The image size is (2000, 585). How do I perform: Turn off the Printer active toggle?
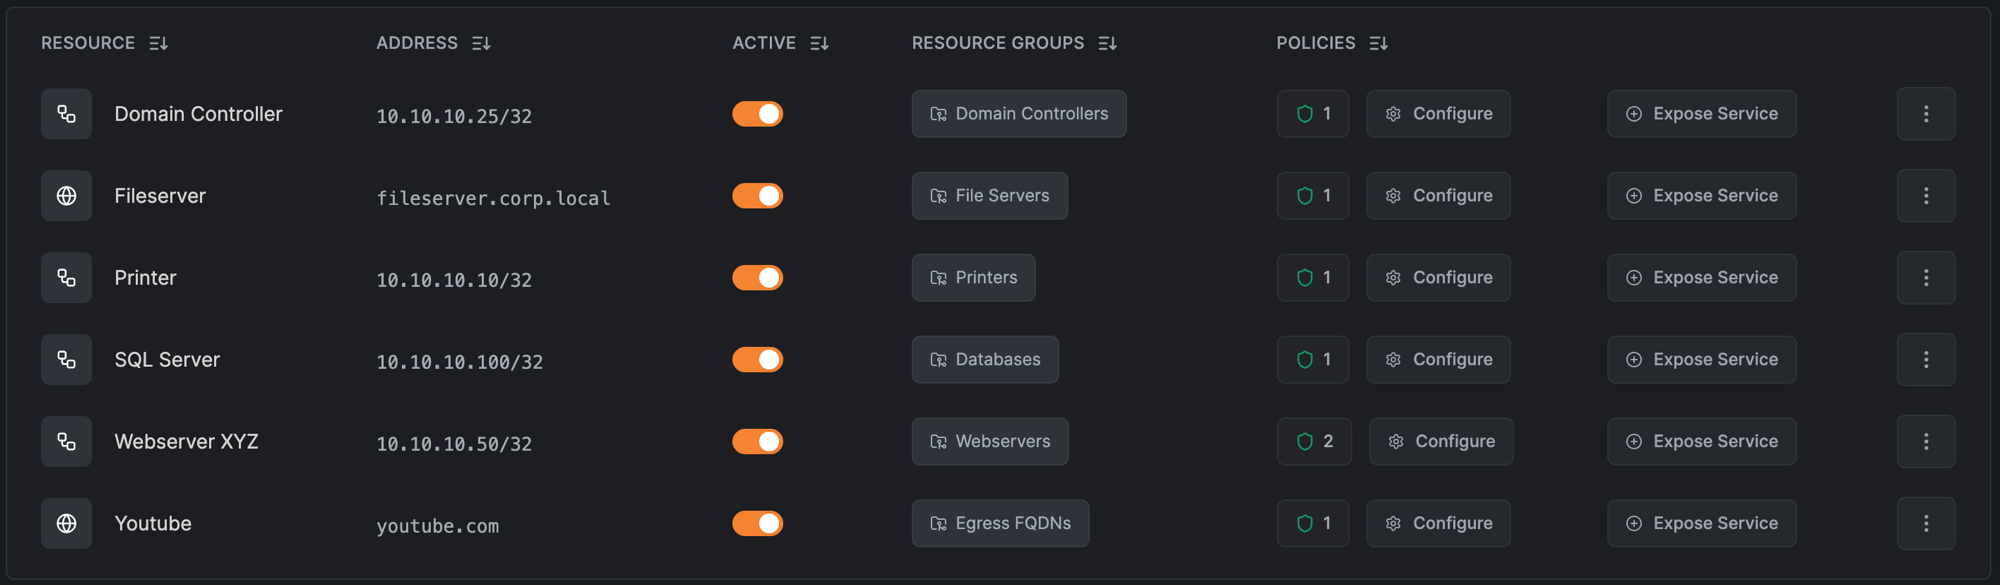point(757,278)
